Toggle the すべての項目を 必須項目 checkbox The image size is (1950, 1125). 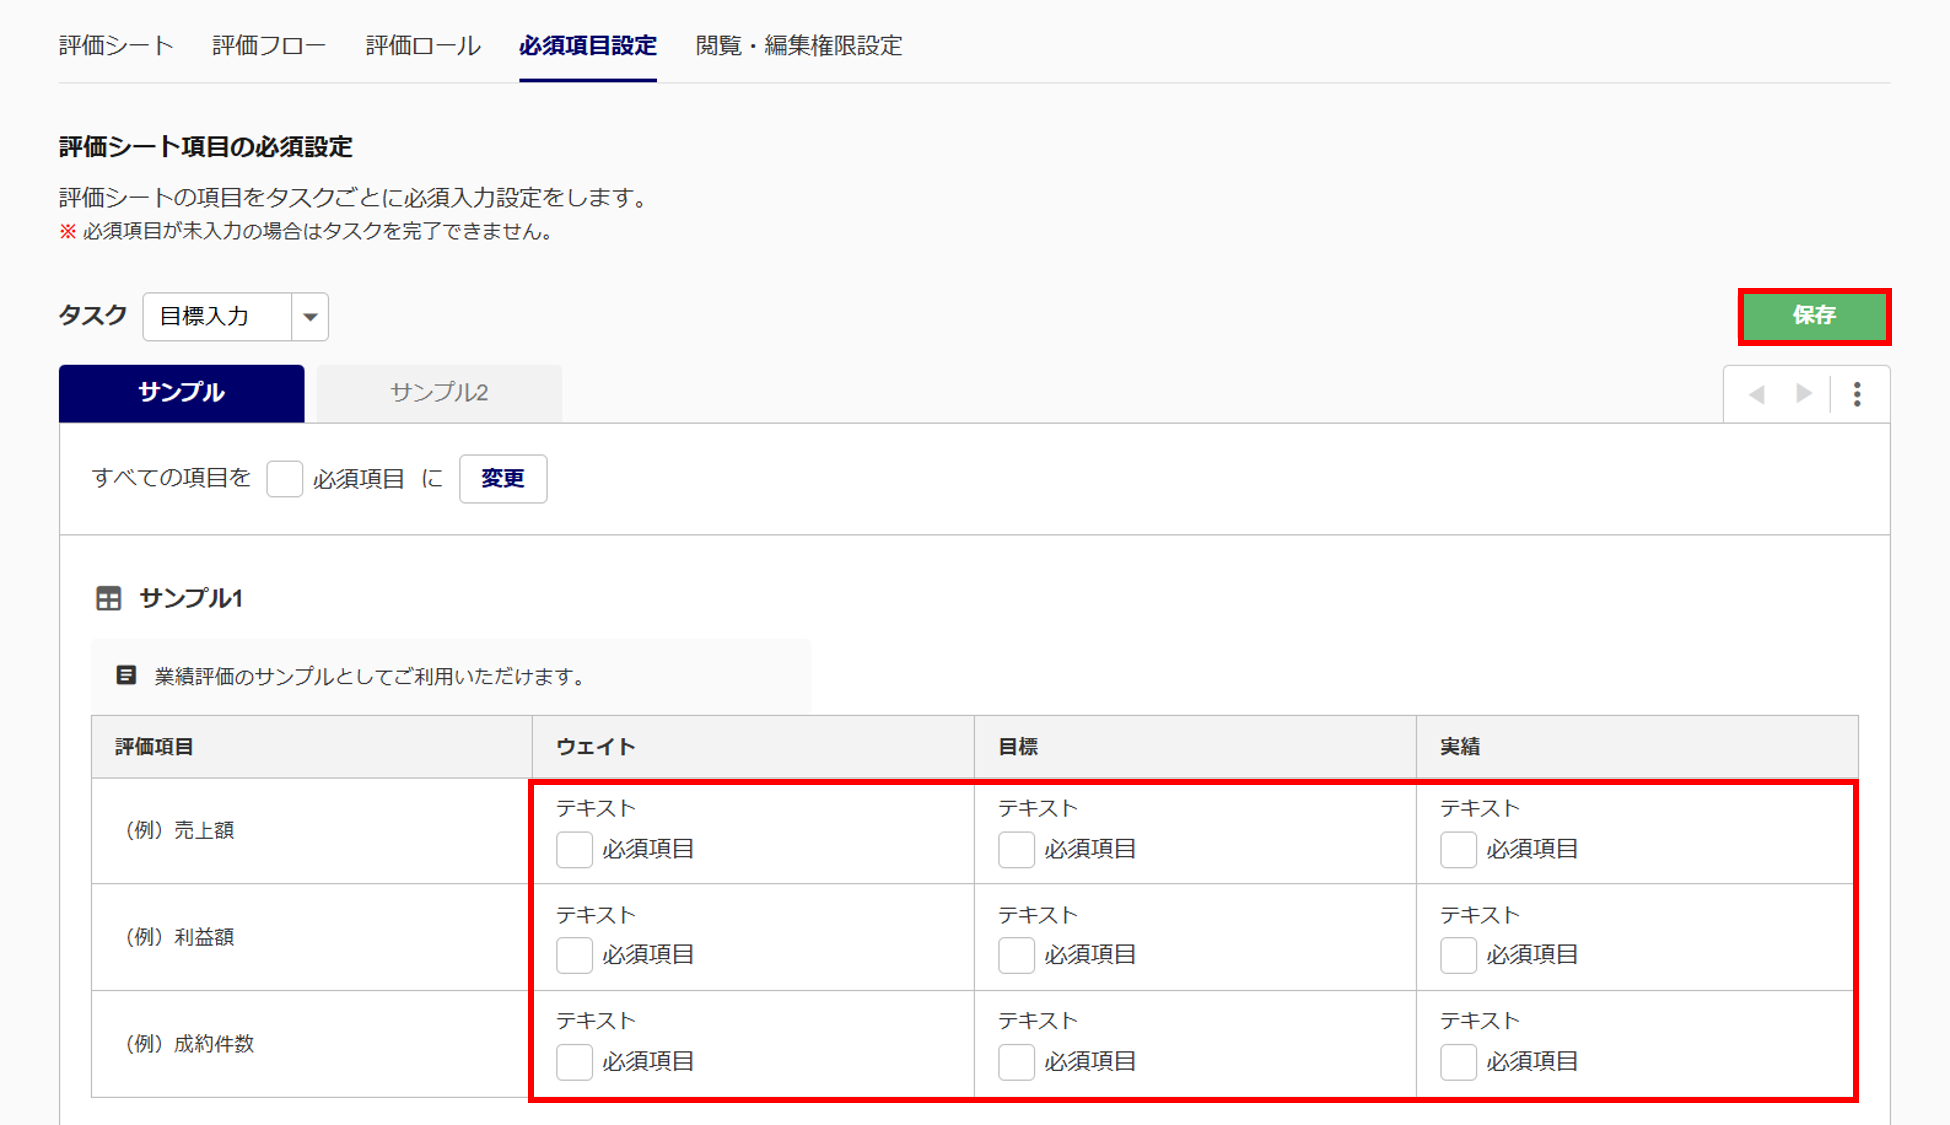click(x=285, y=479)
